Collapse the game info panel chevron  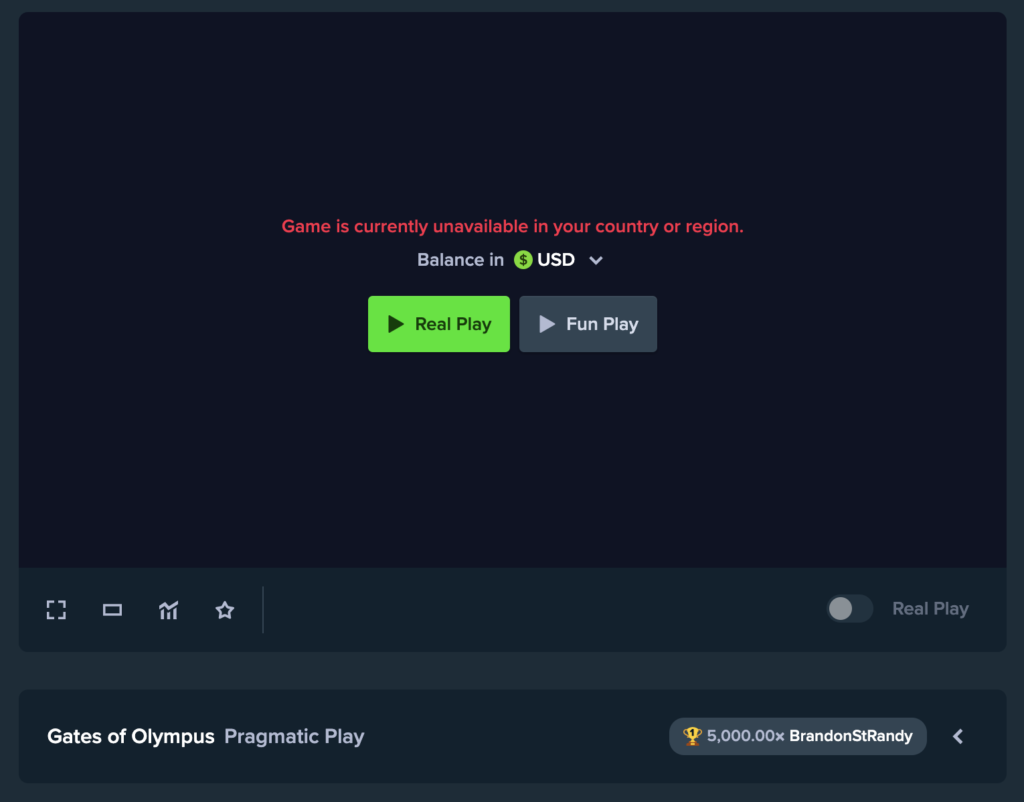click(x=957, y=737)
